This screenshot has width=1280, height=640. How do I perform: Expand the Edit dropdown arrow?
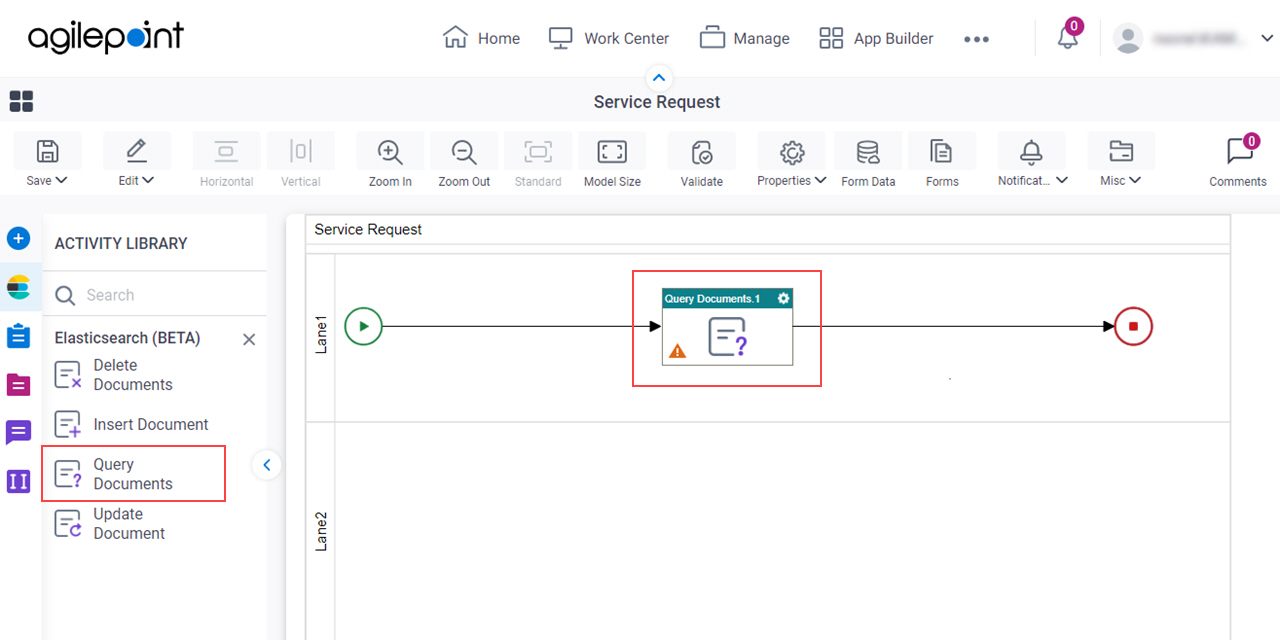pyautogui.click(x=149, y=181)
